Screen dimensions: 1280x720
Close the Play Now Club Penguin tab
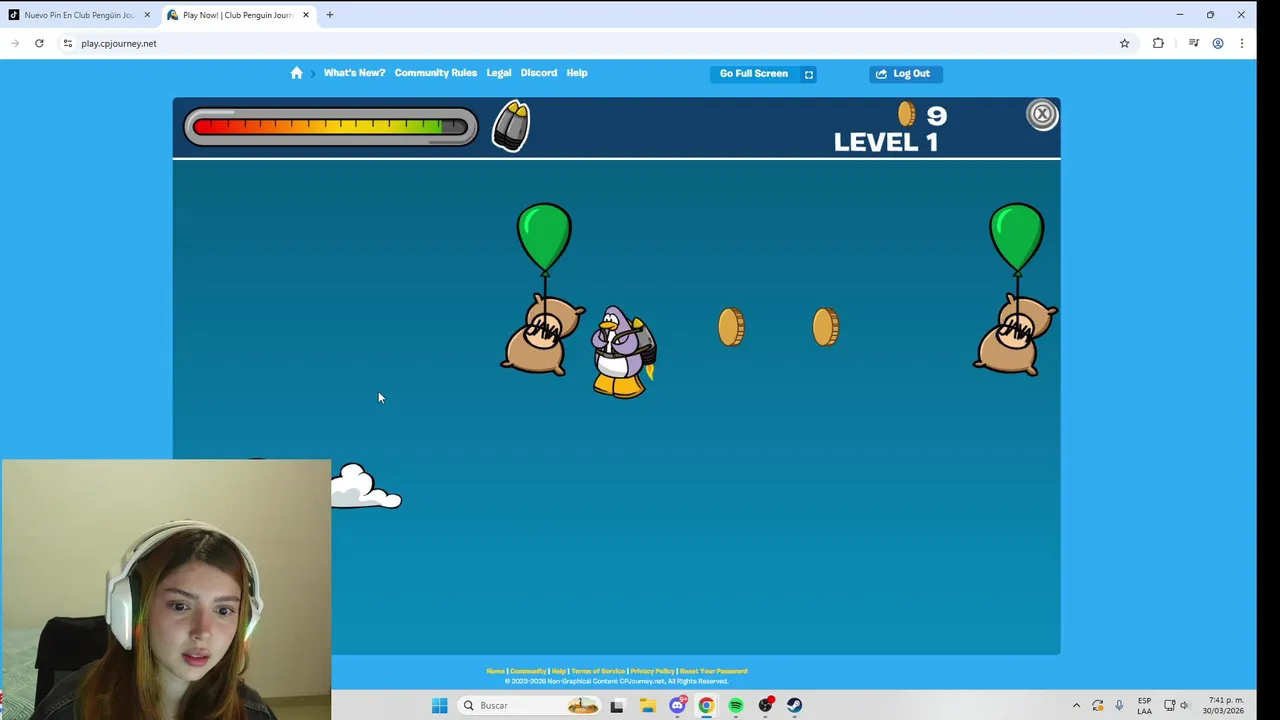(x=306, y=15)
